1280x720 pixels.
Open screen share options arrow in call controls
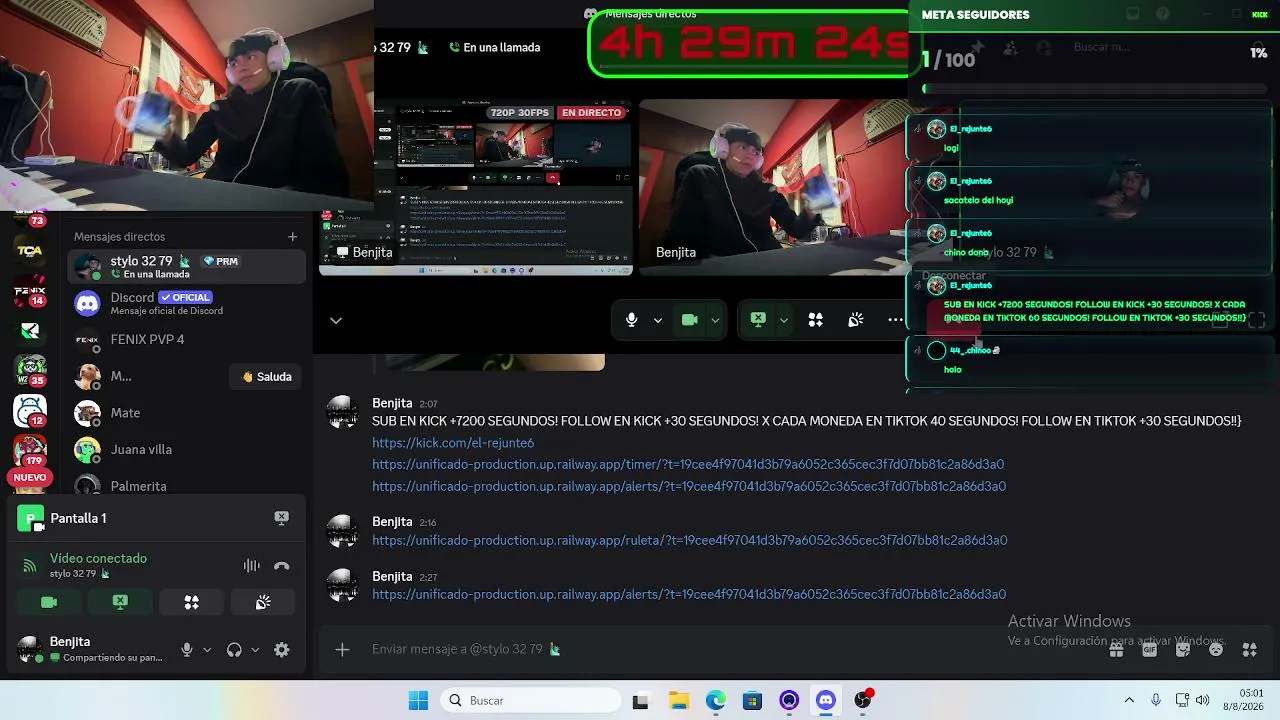coord(784,320)
